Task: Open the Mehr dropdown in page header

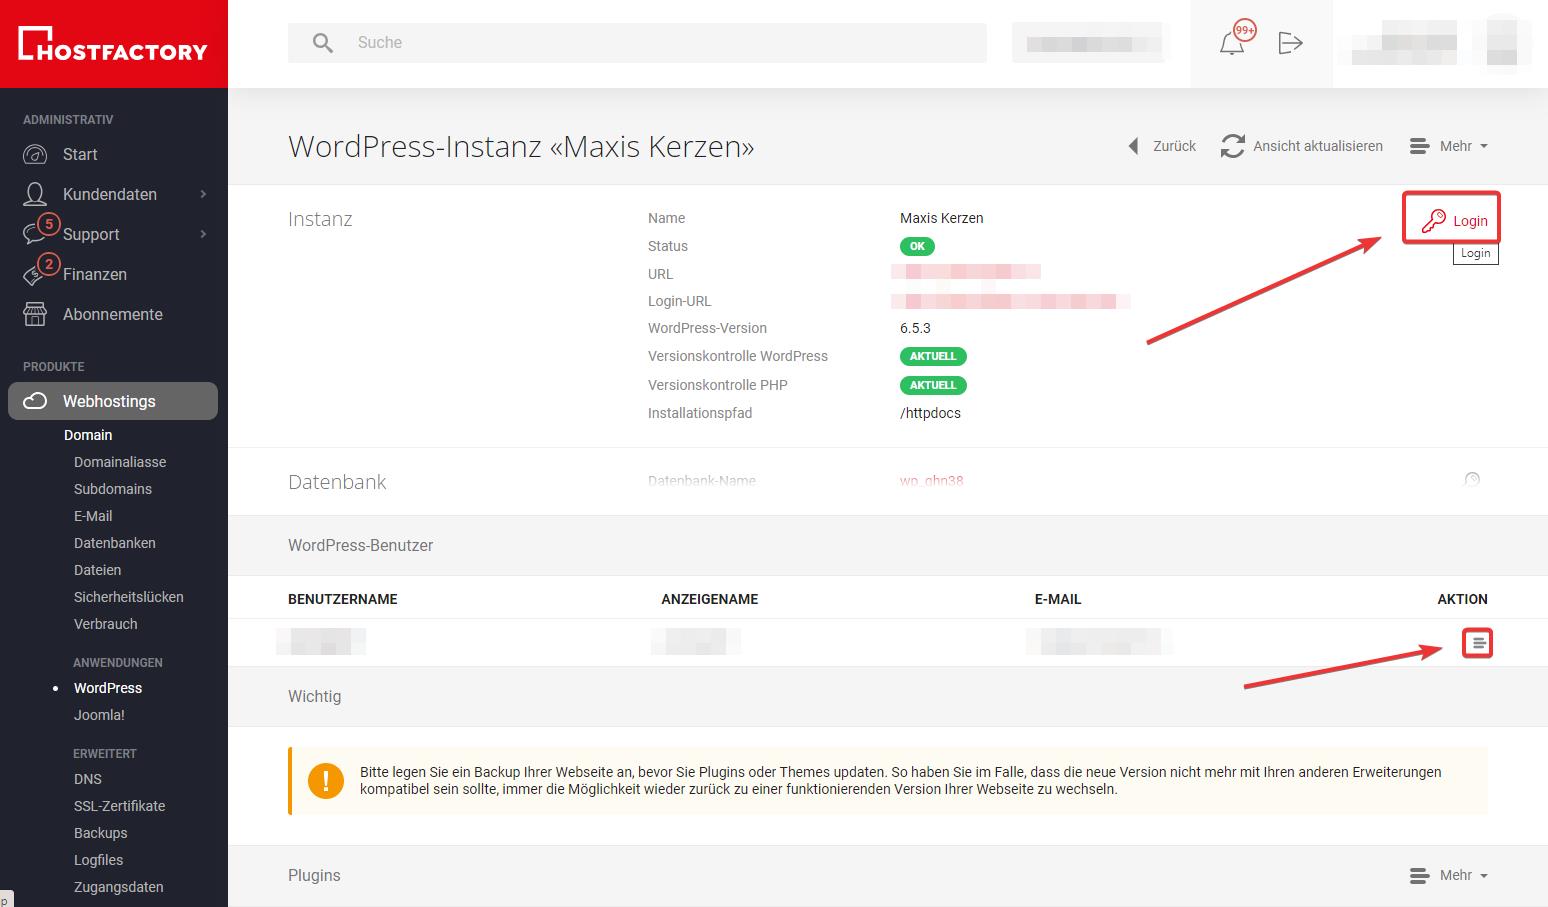Action: pos(1448,146)
